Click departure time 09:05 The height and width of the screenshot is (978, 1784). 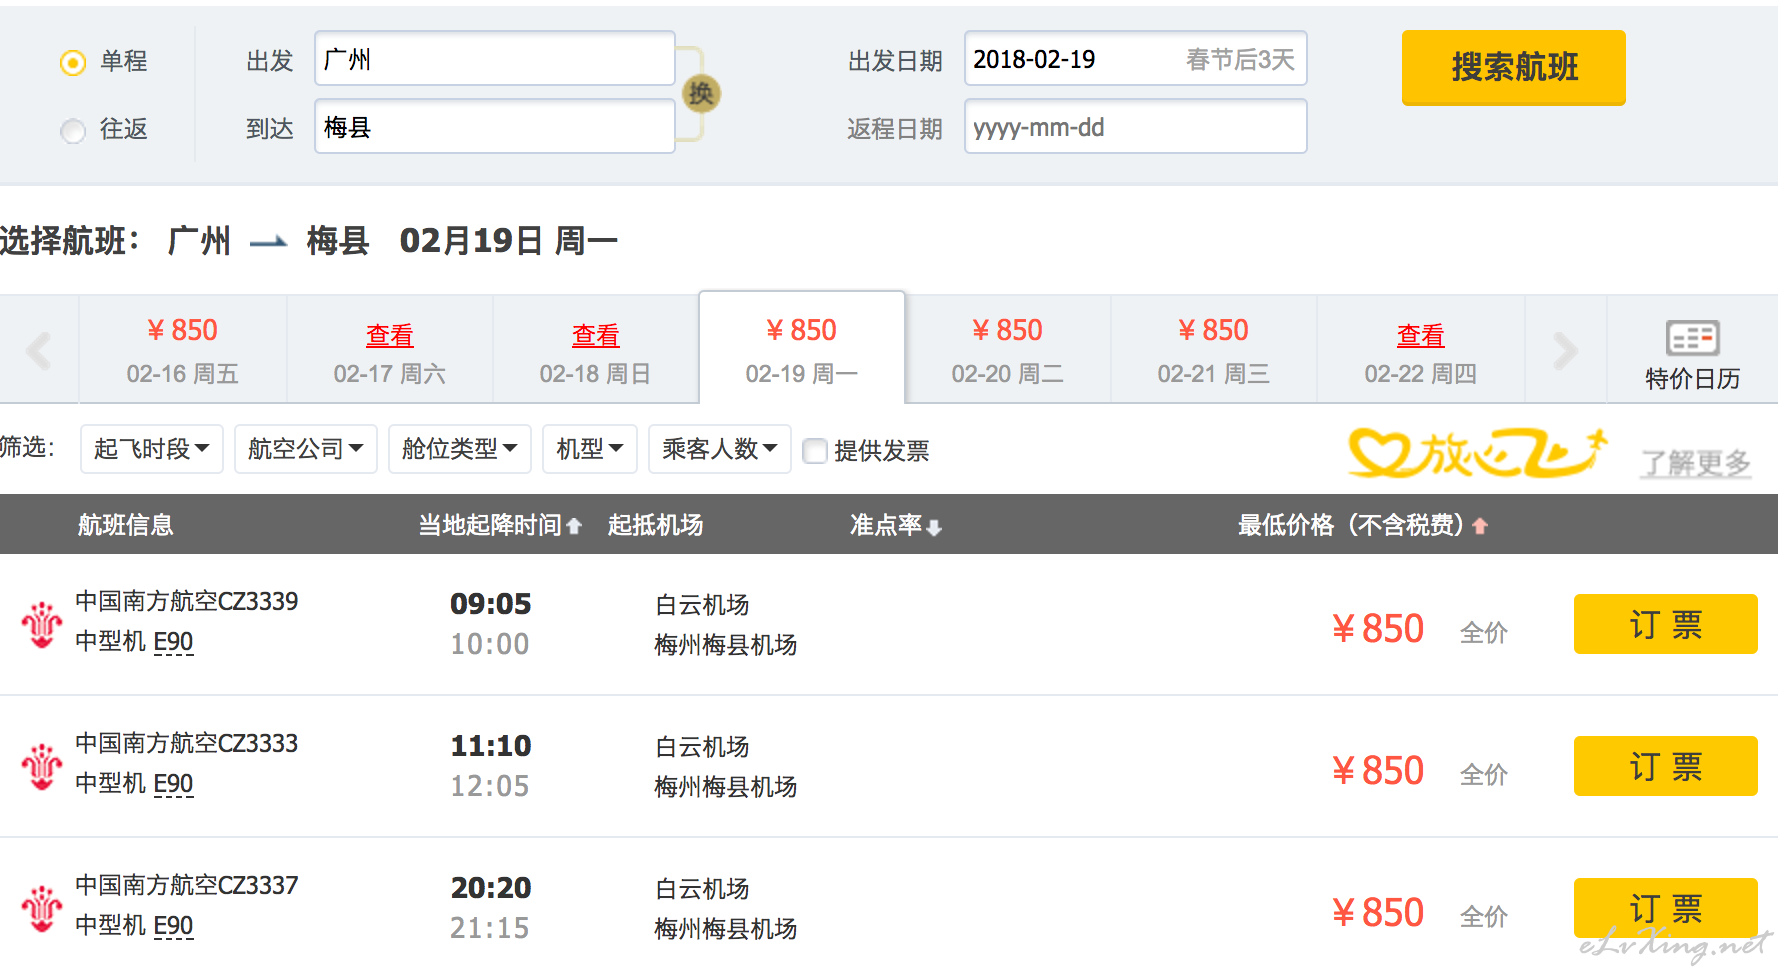491,604
